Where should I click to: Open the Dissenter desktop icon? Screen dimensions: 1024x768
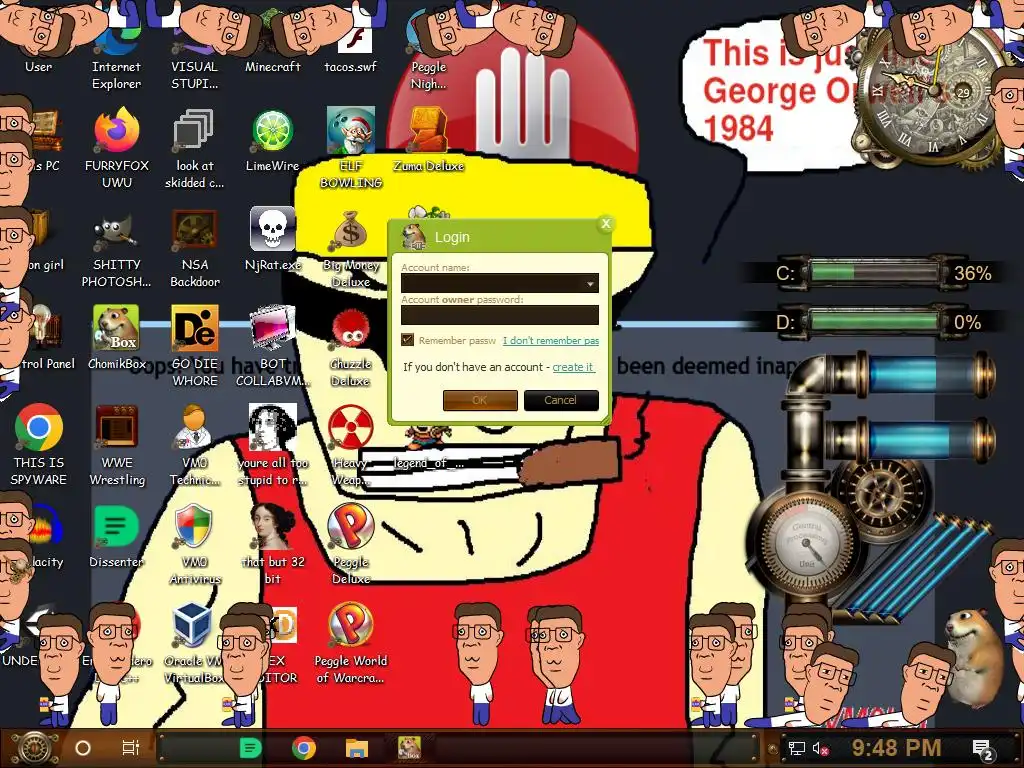(x=116, y=527)
